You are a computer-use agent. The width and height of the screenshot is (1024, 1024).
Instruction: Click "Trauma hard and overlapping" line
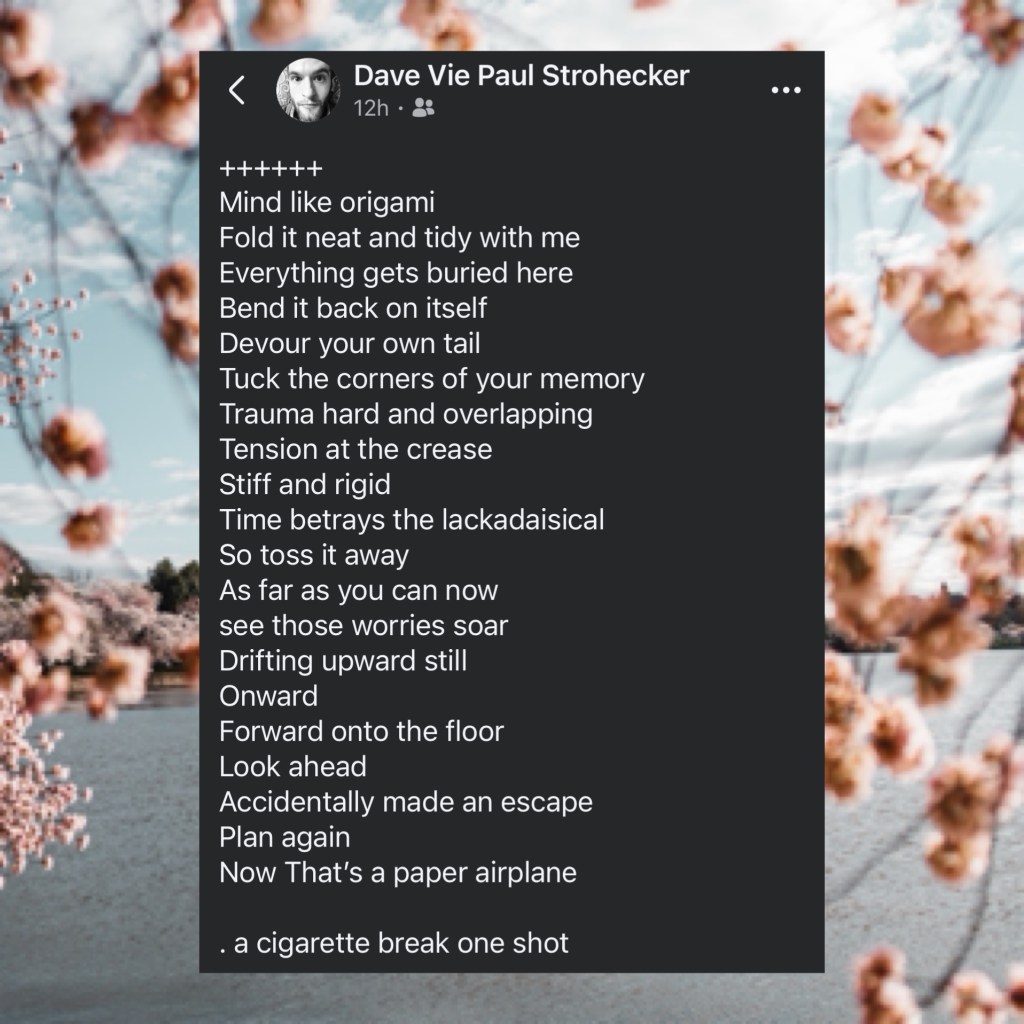coord(406,414)
